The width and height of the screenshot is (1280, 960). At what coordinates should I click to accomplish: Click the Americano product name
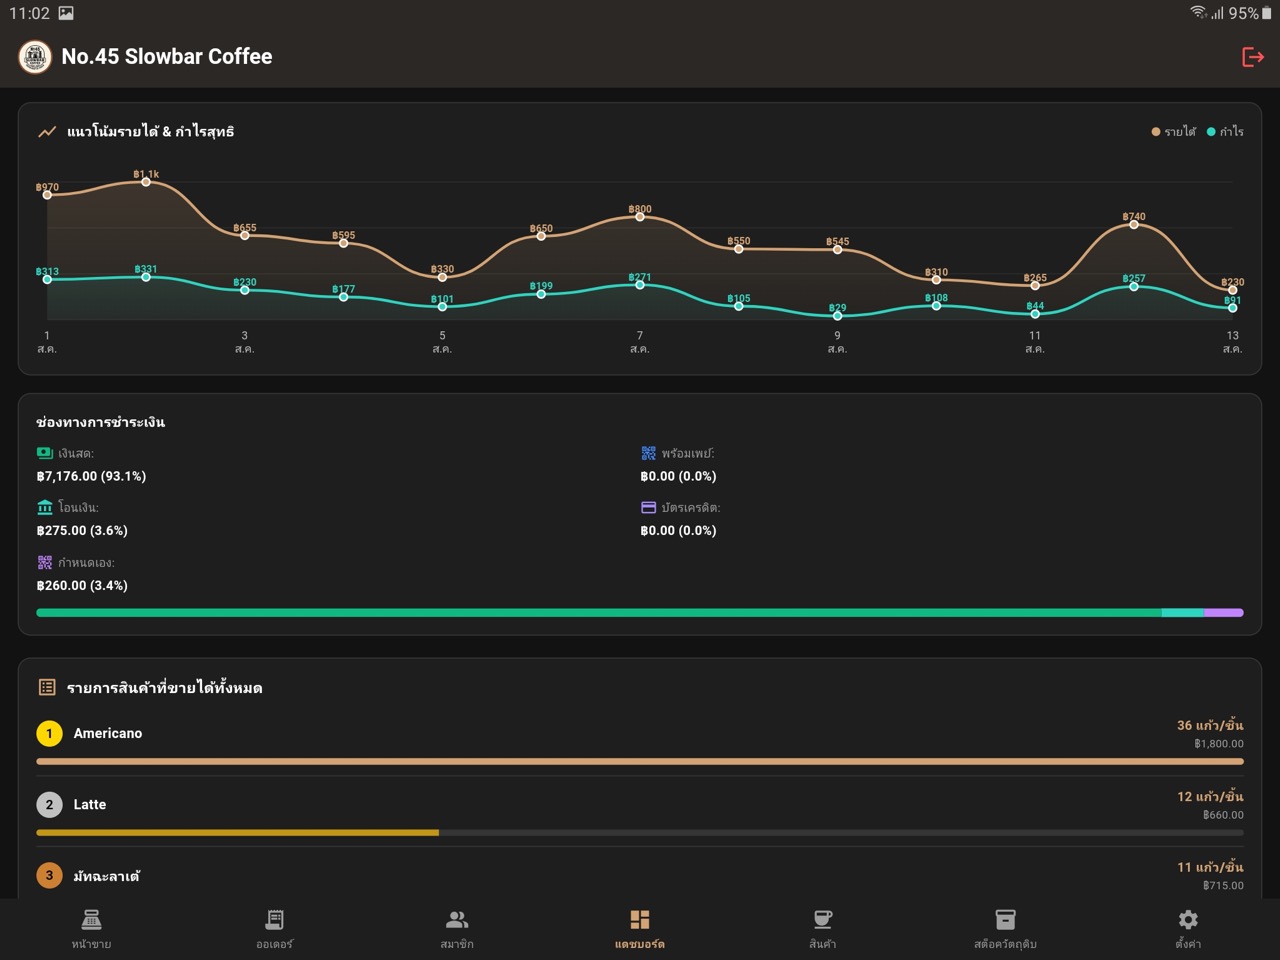108,733
